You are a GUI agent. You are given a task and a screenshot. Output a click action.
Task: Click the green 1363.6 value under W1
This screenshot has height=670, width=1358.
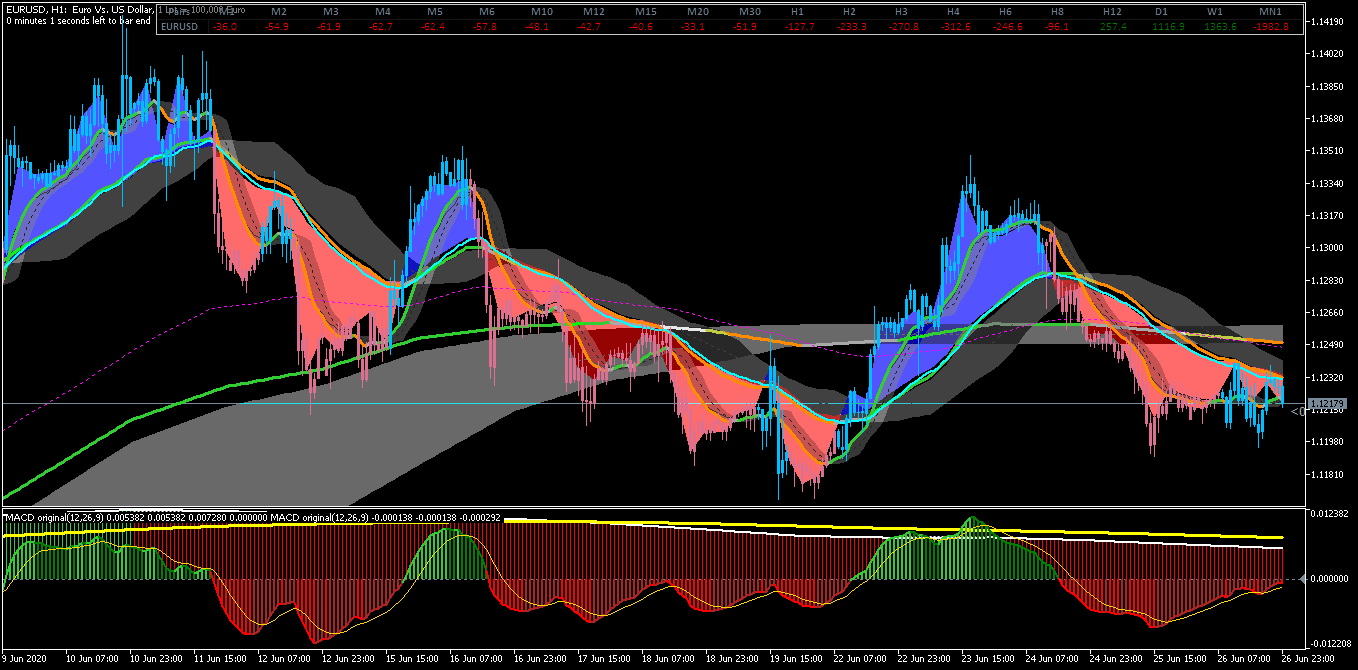(x=1220, y=27)
